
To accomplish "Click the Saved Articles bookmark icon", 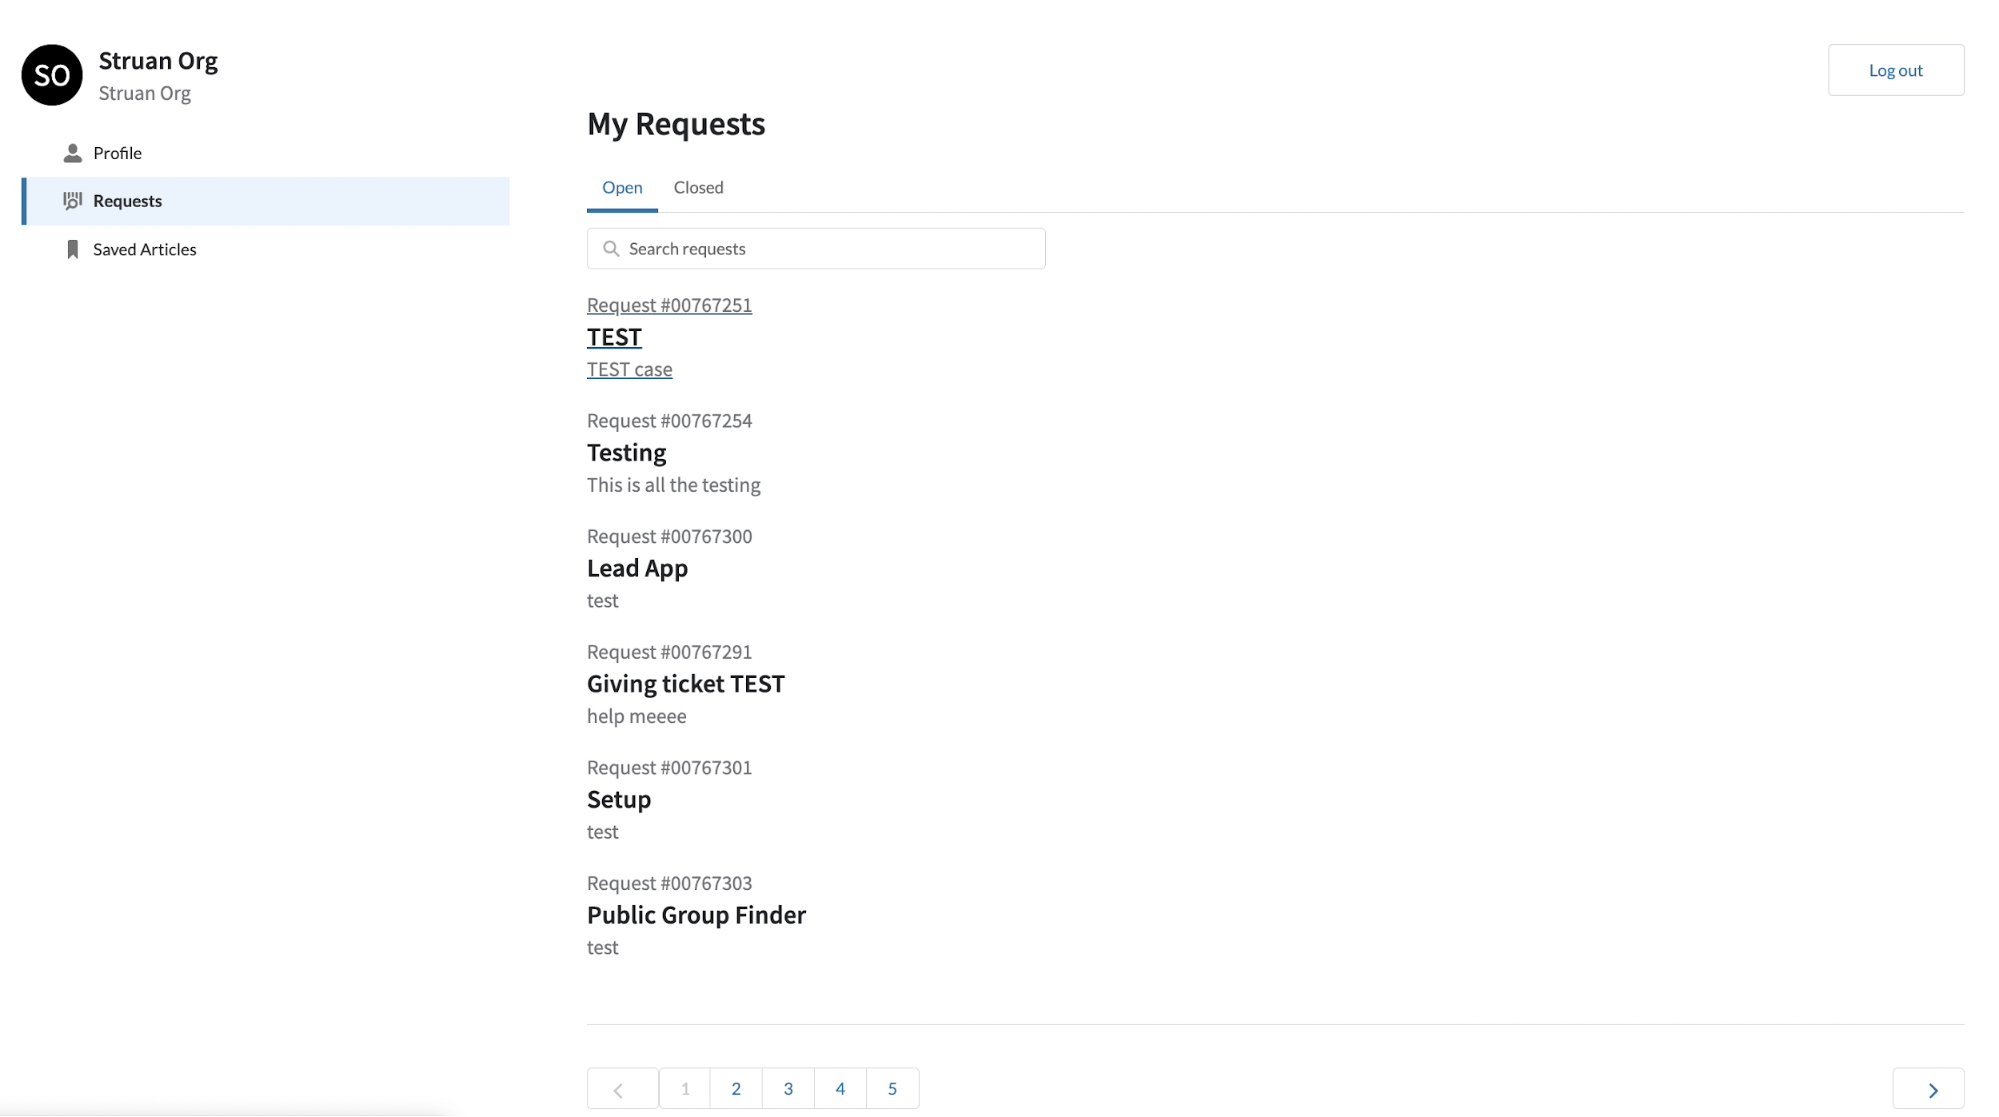I will coord(73,248).
